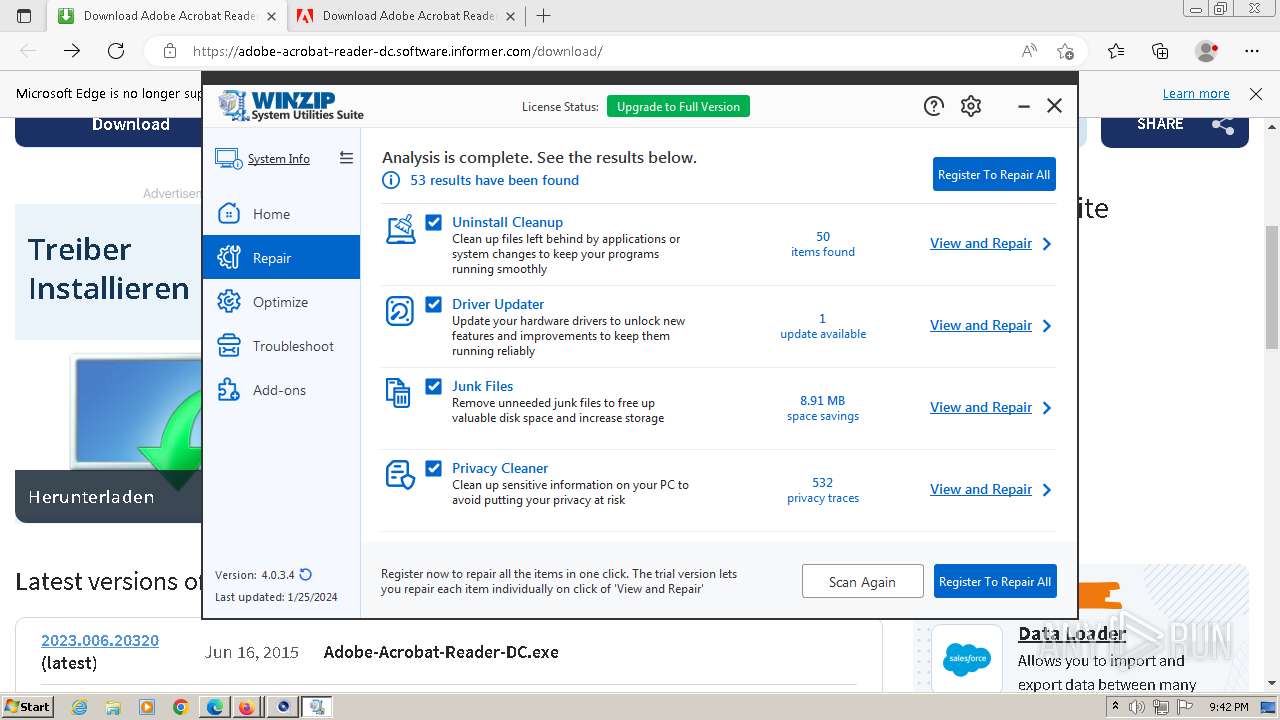Click the version refresh icon
The height and width of the screenshot is (720, 1280).
pyautogui.click(x=306, y=575)
